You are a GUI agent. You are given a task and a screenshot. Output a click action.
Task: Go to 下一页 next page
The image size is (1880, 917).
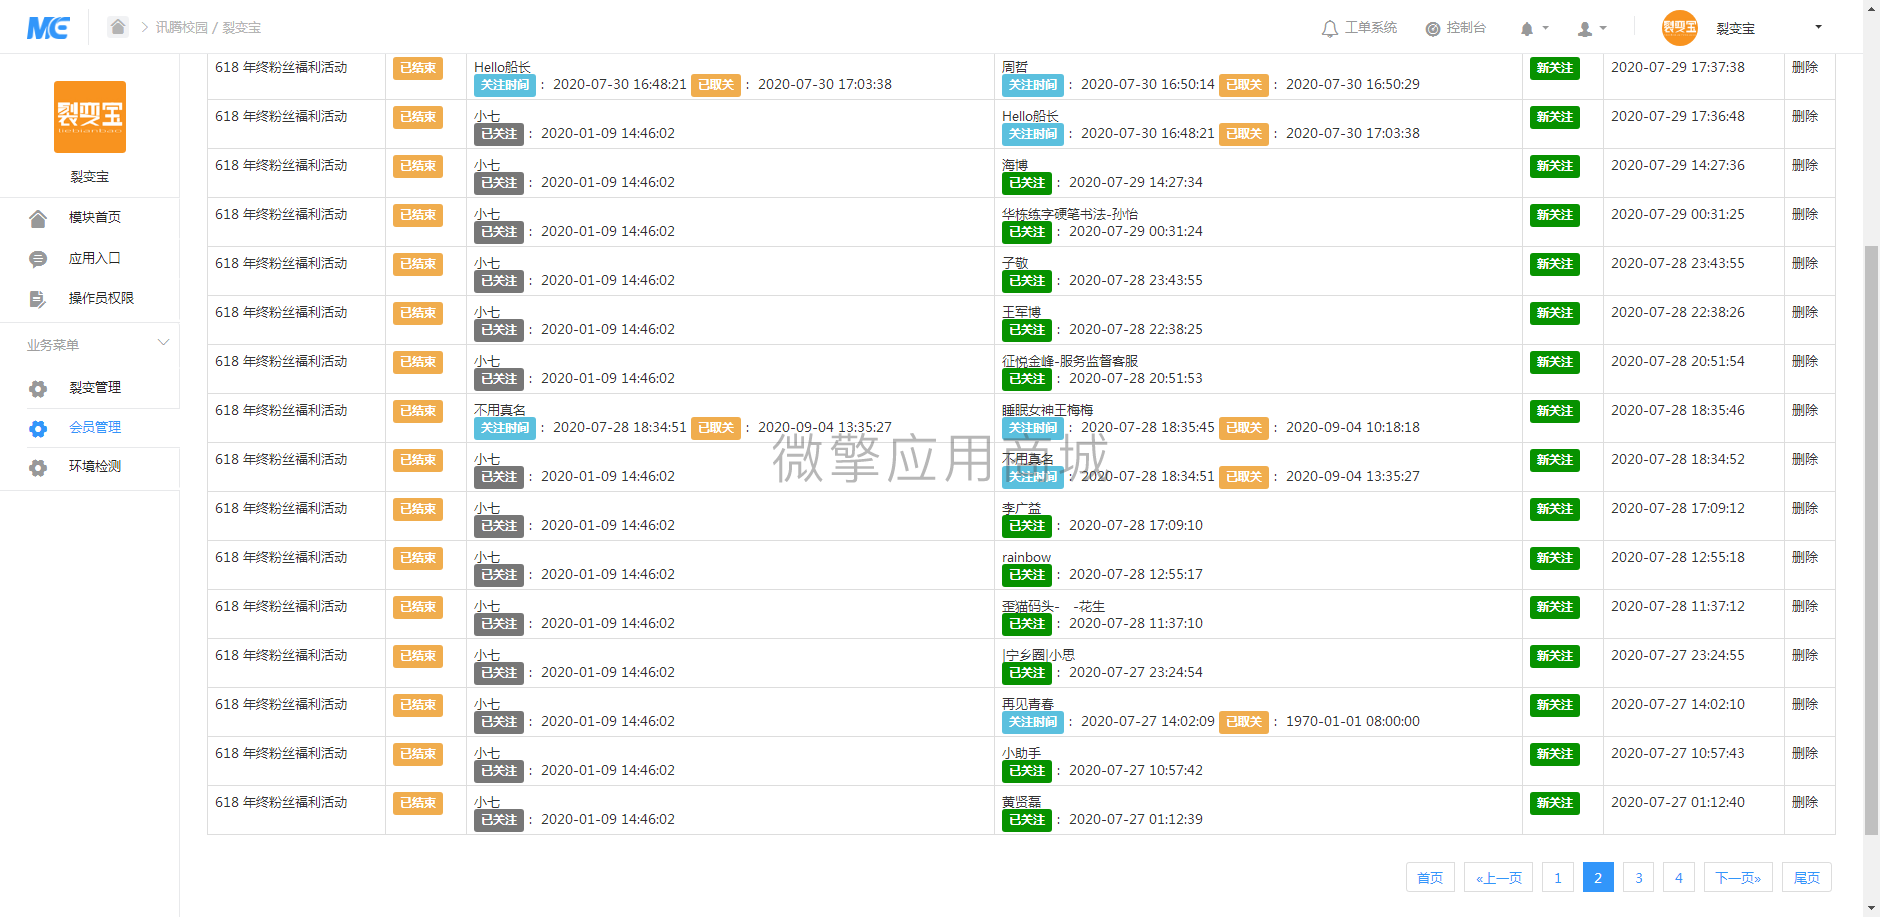click(1738, 878)
